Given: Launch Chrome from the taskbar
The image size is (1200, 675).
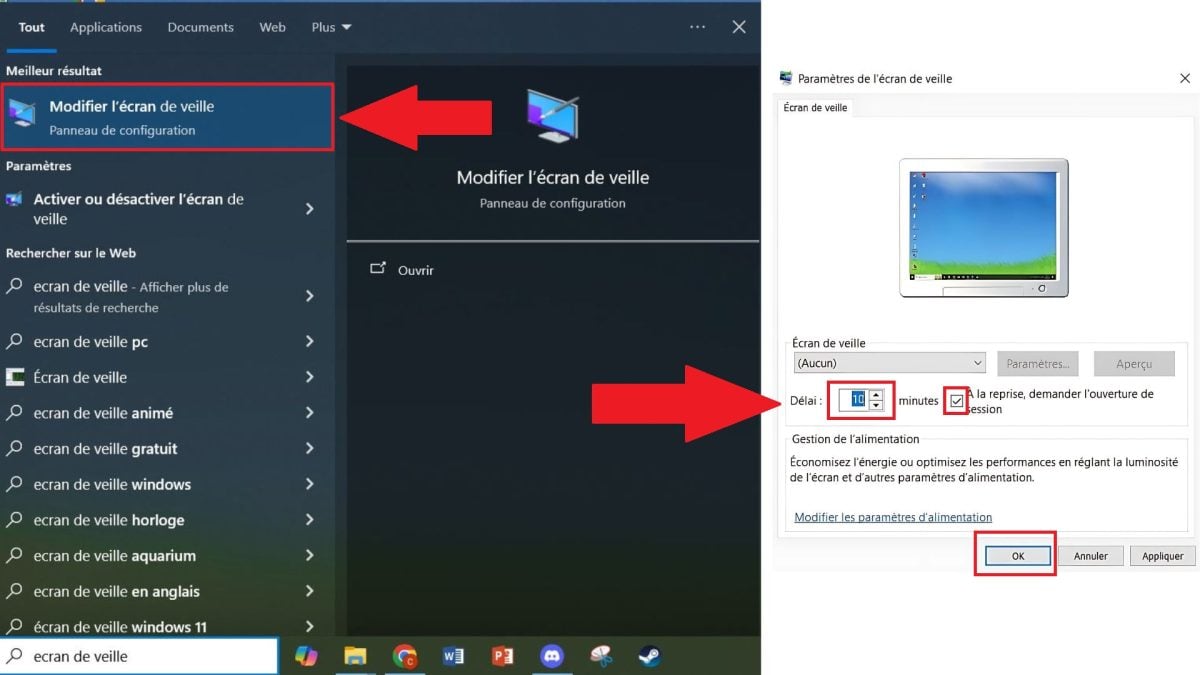Looking at the screenshot, I should point(405,656).
